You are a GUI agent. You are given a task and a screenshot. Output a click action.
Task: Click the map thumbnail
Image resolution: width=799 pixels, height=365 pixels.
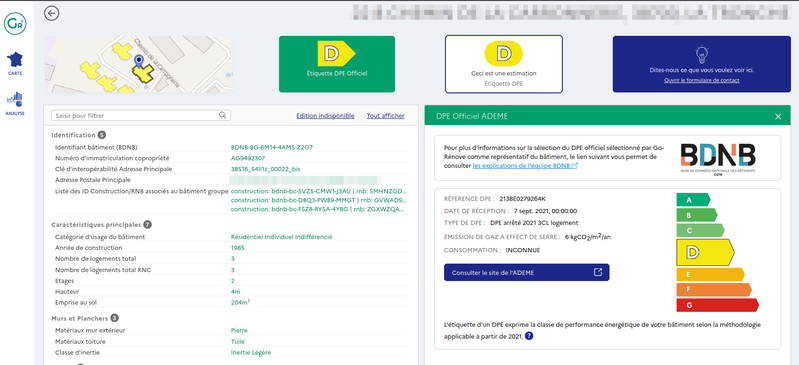click(139, 64)
